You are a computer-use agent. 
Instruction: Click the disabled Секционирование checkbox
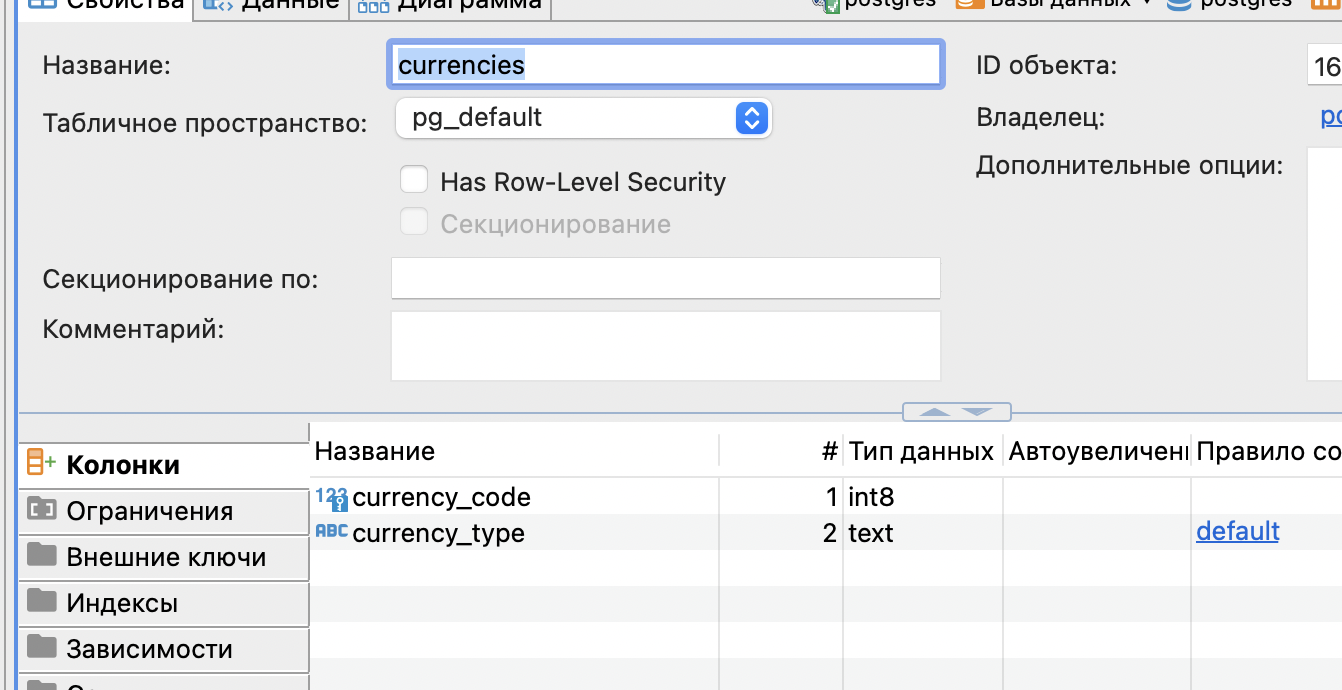[x=414, y=221]
